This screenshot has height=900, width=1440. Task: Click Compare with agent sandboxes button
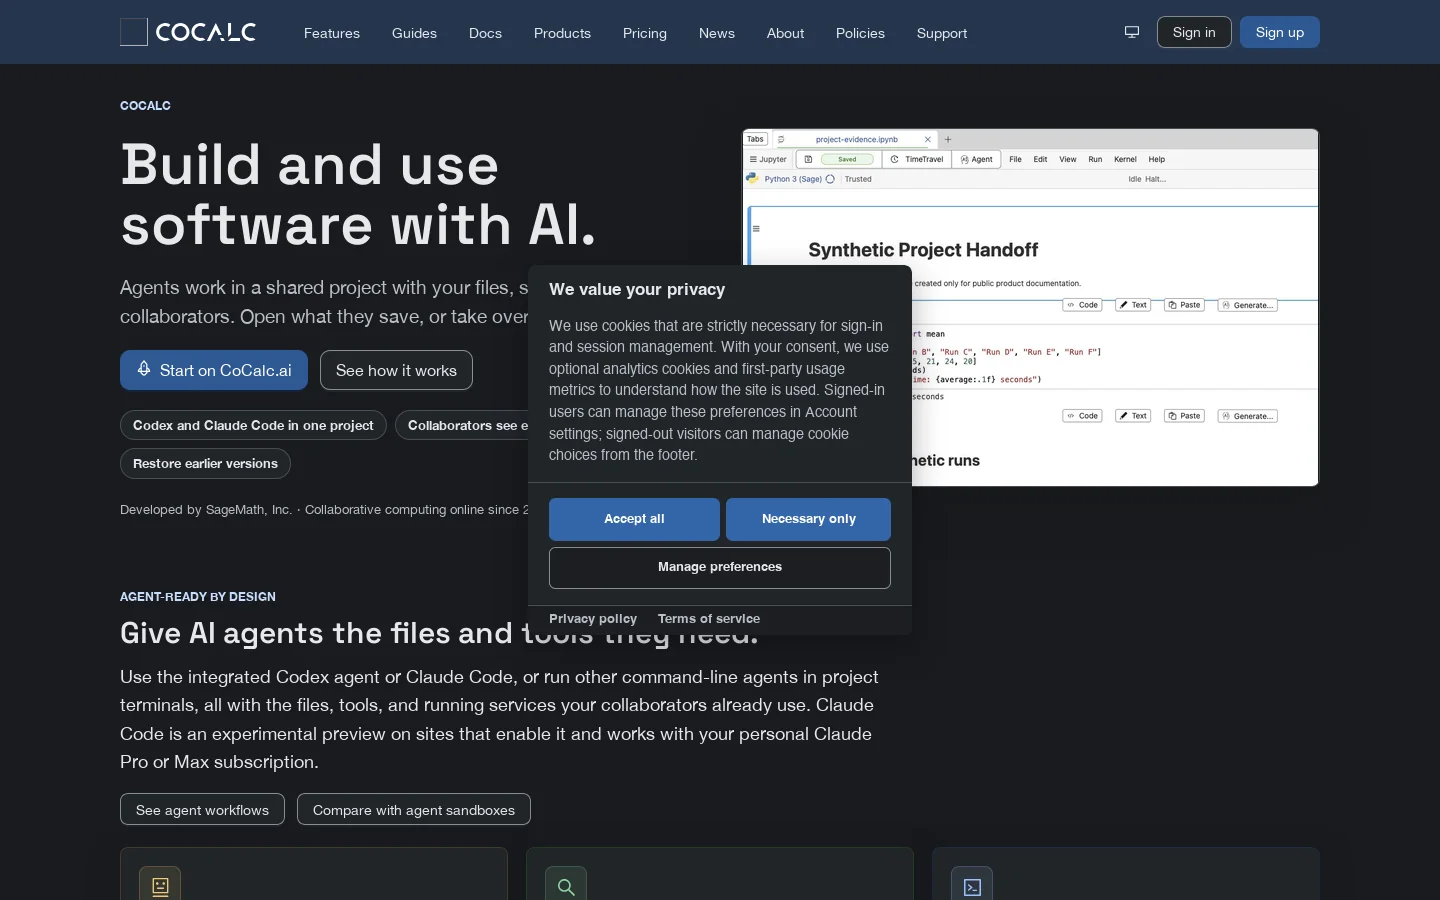(x=414, y=809)
